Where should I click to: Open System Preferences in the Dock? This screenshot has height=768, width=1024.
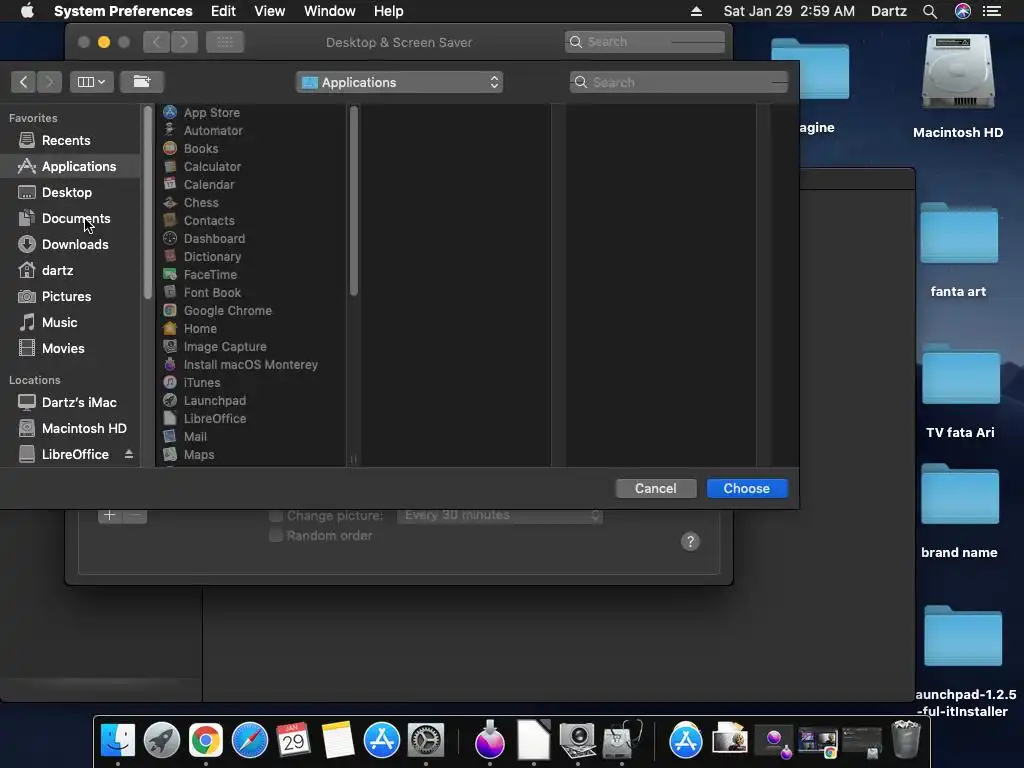click(426, 741)
